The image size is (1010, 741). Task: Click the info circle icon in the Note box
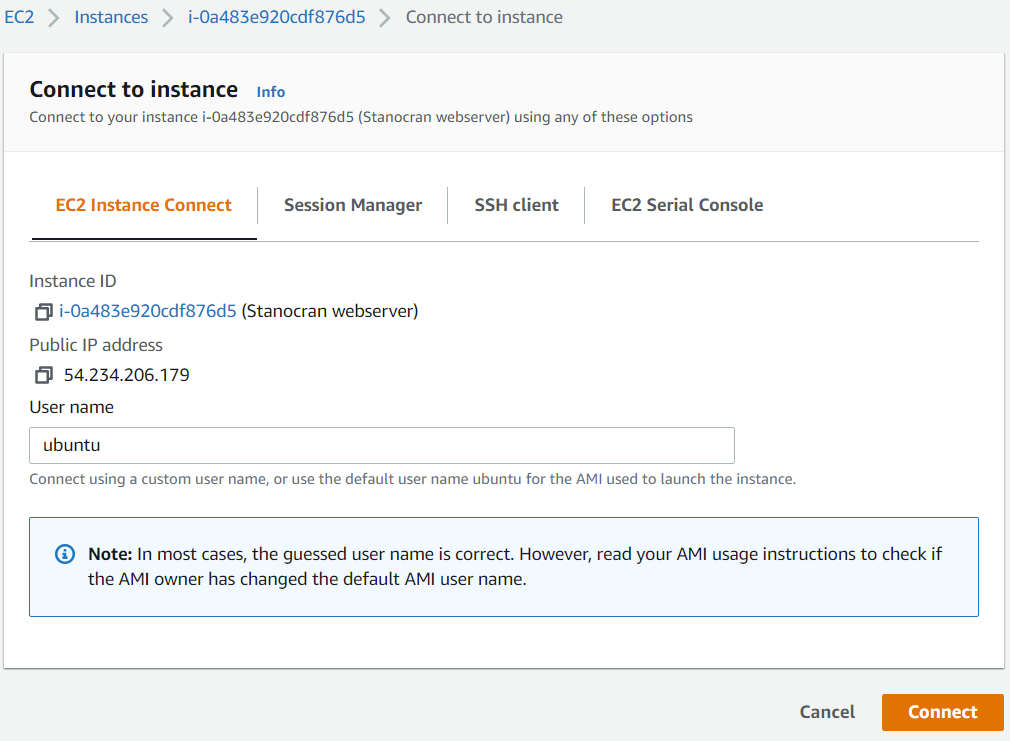point(64,553)
